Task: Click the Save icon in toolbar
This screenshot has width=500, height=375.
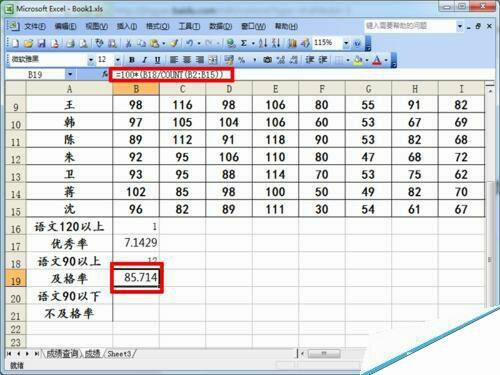Action: [x=41, y=43]
